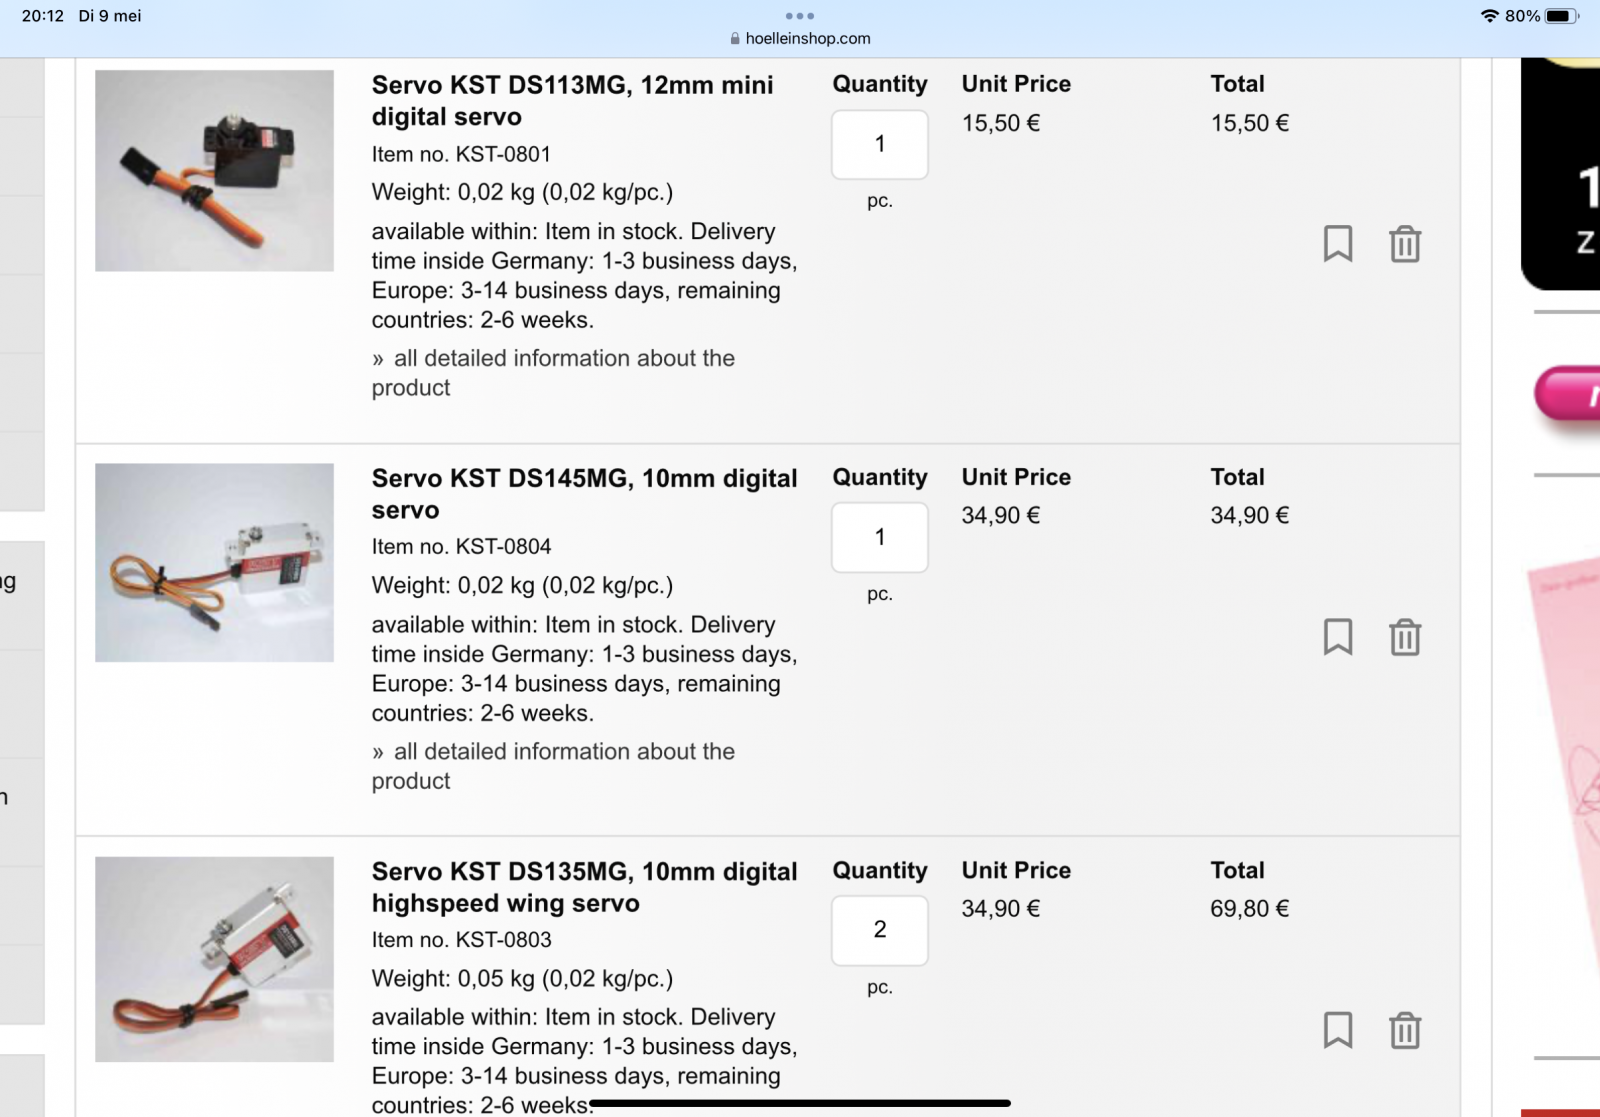Trash the KST DS135MG highspeed wing servo
Screen dimensions: 1600x1117
pyautogui.click(x=1405, y=1030)
